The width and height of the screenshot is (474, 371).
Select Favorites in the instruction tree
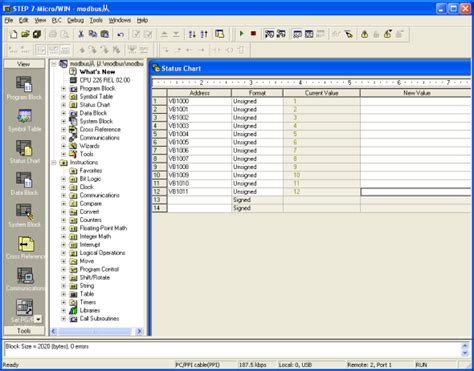click(x=91, y=171)
